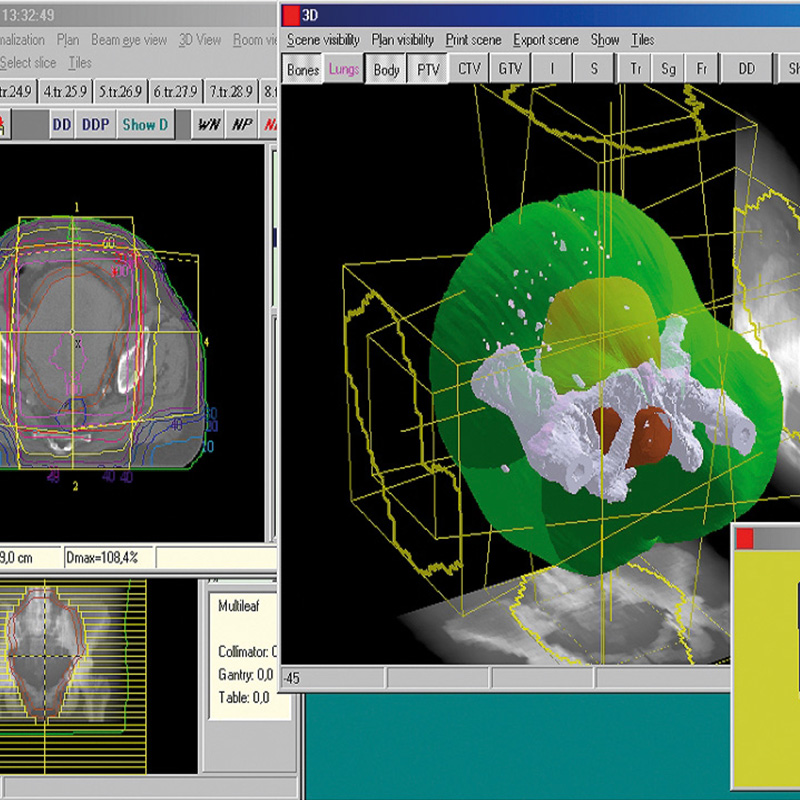Click the WN toolbar icon
Viewport: 800px width, 800px height.
[x=209, y=124]
